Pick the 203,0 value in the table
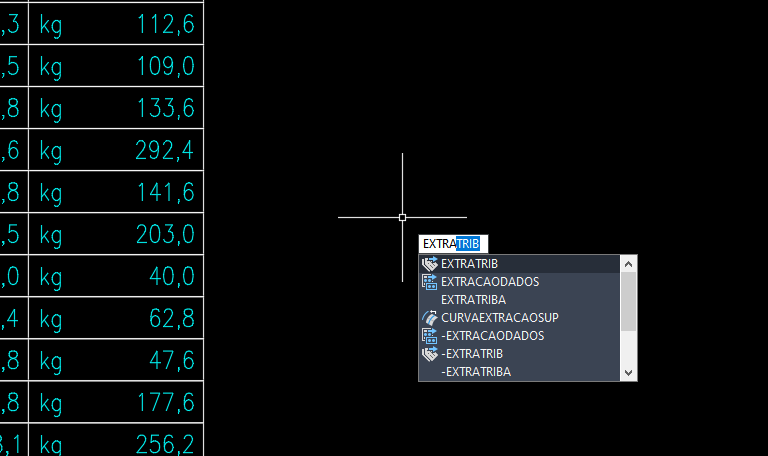 [x=165, y=234]
